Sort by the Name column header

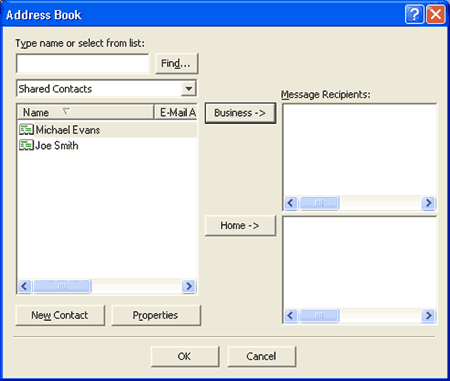[x=85, y=112]
